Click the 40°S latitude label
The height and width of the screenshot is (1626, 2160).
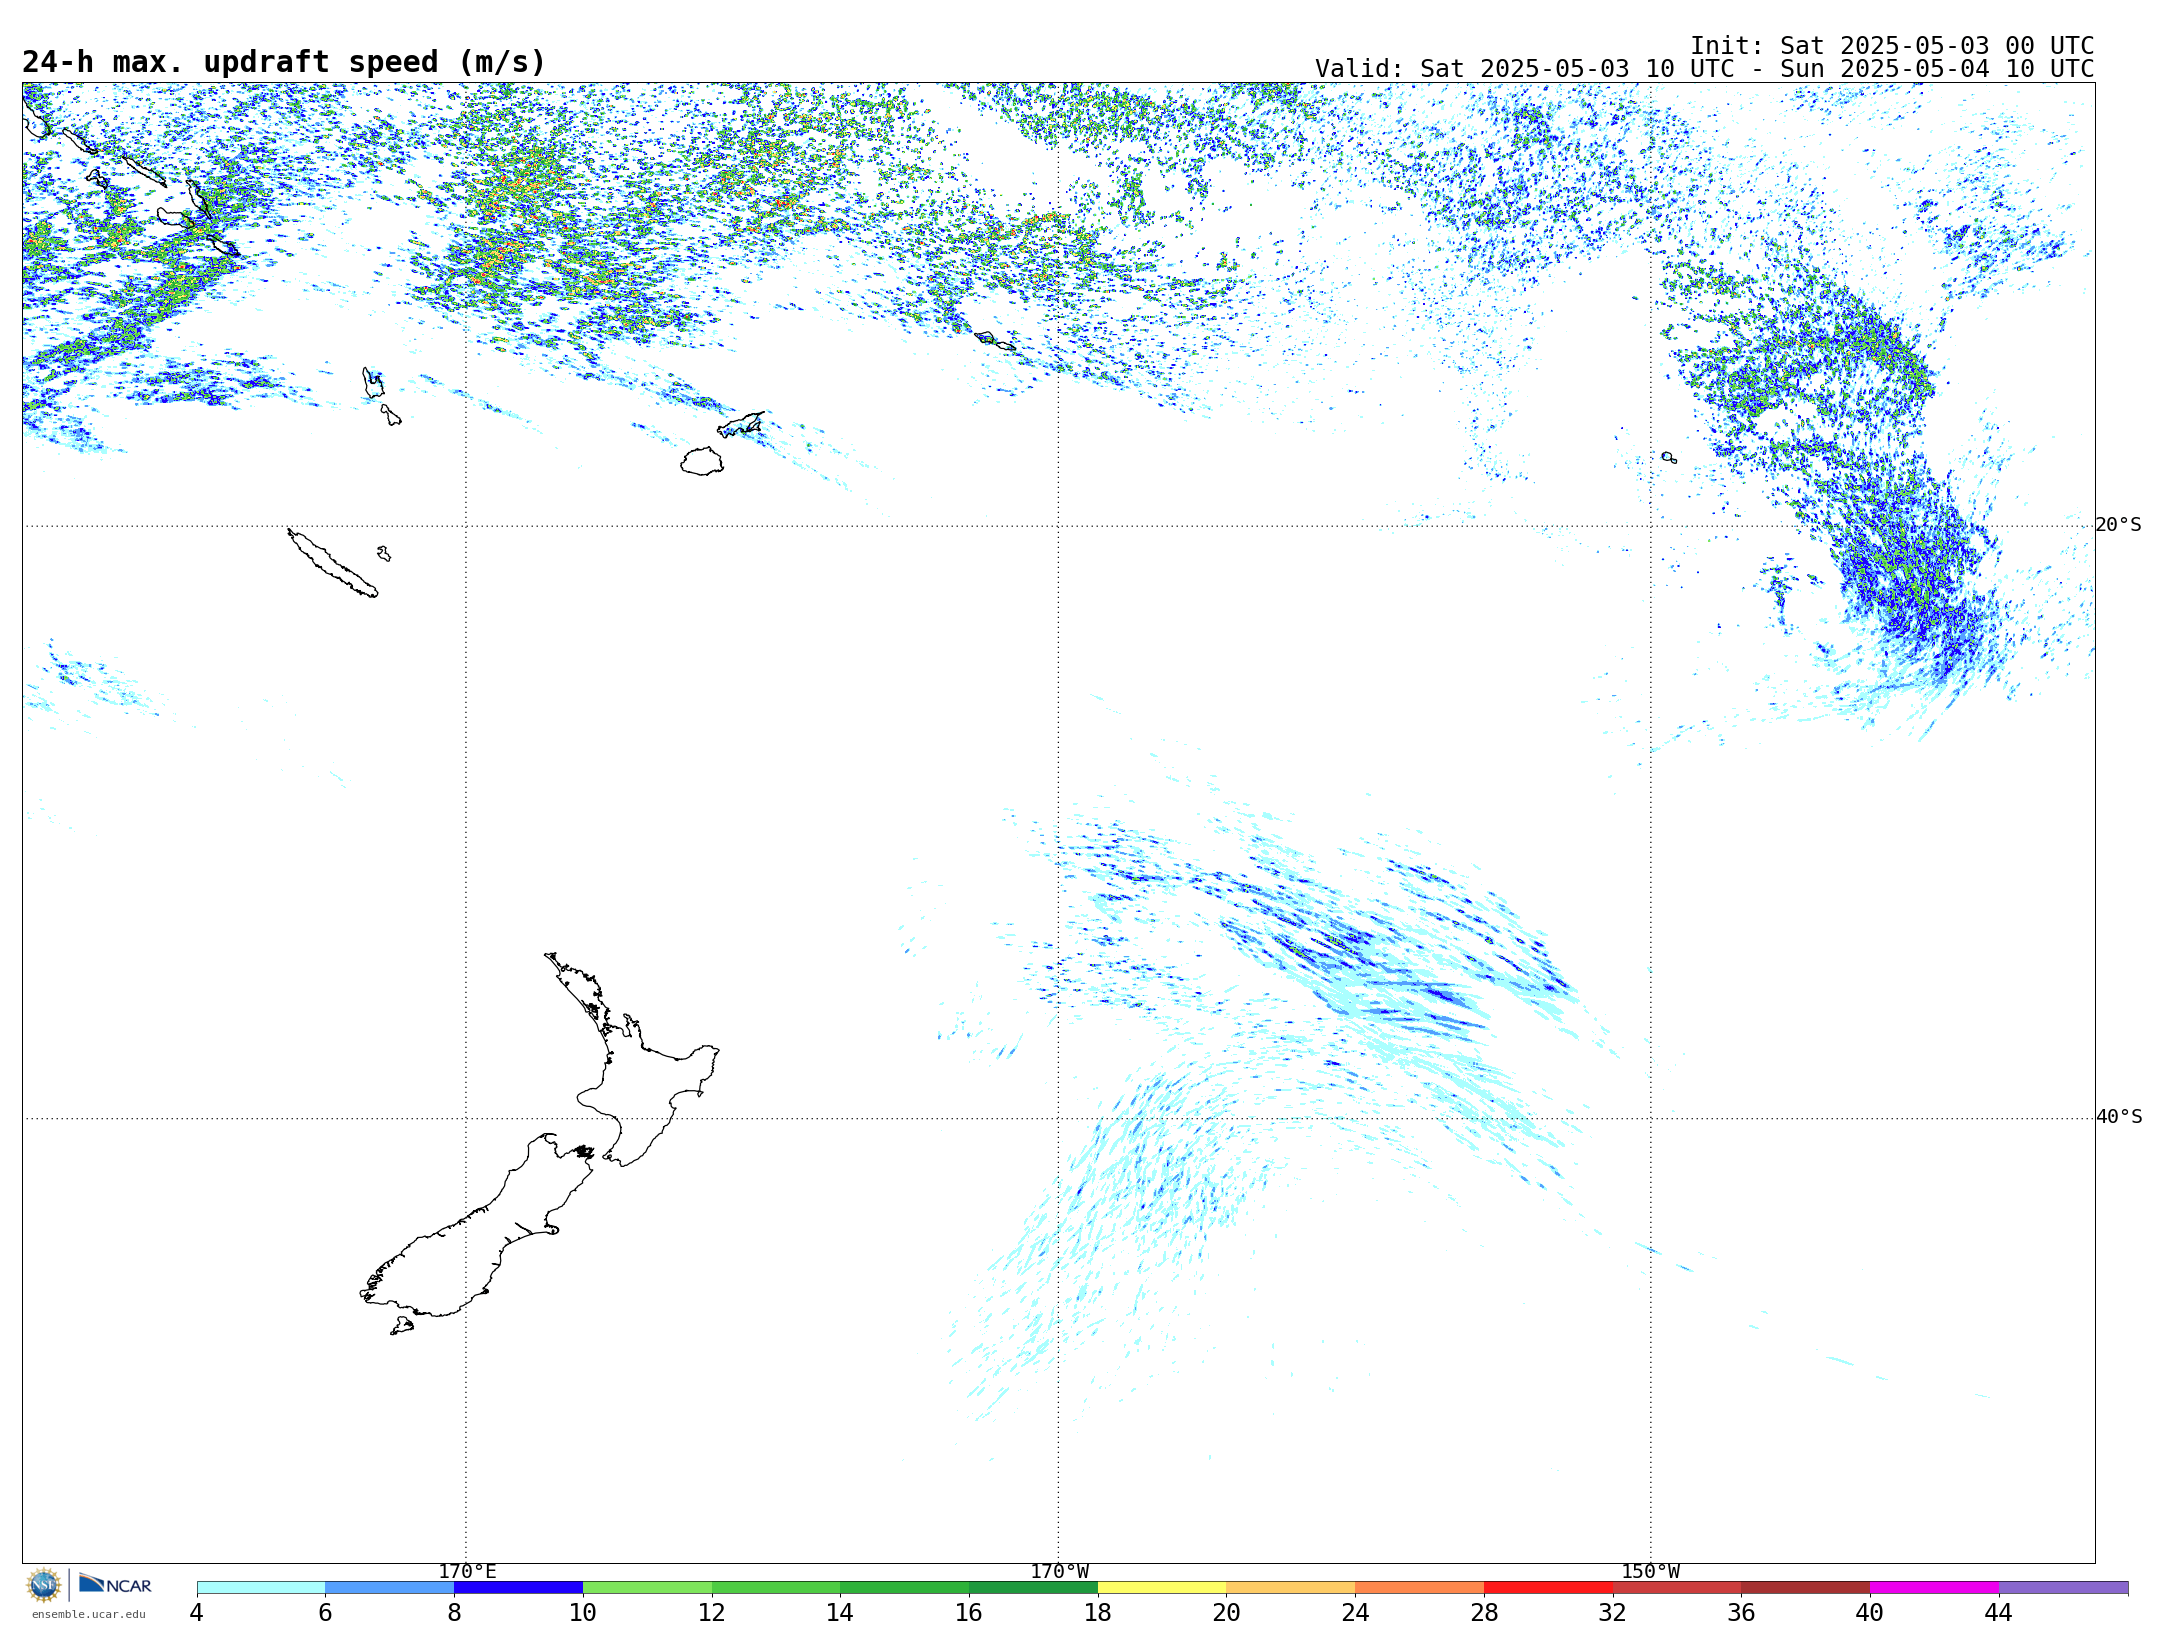(x=2118, y=1117)
